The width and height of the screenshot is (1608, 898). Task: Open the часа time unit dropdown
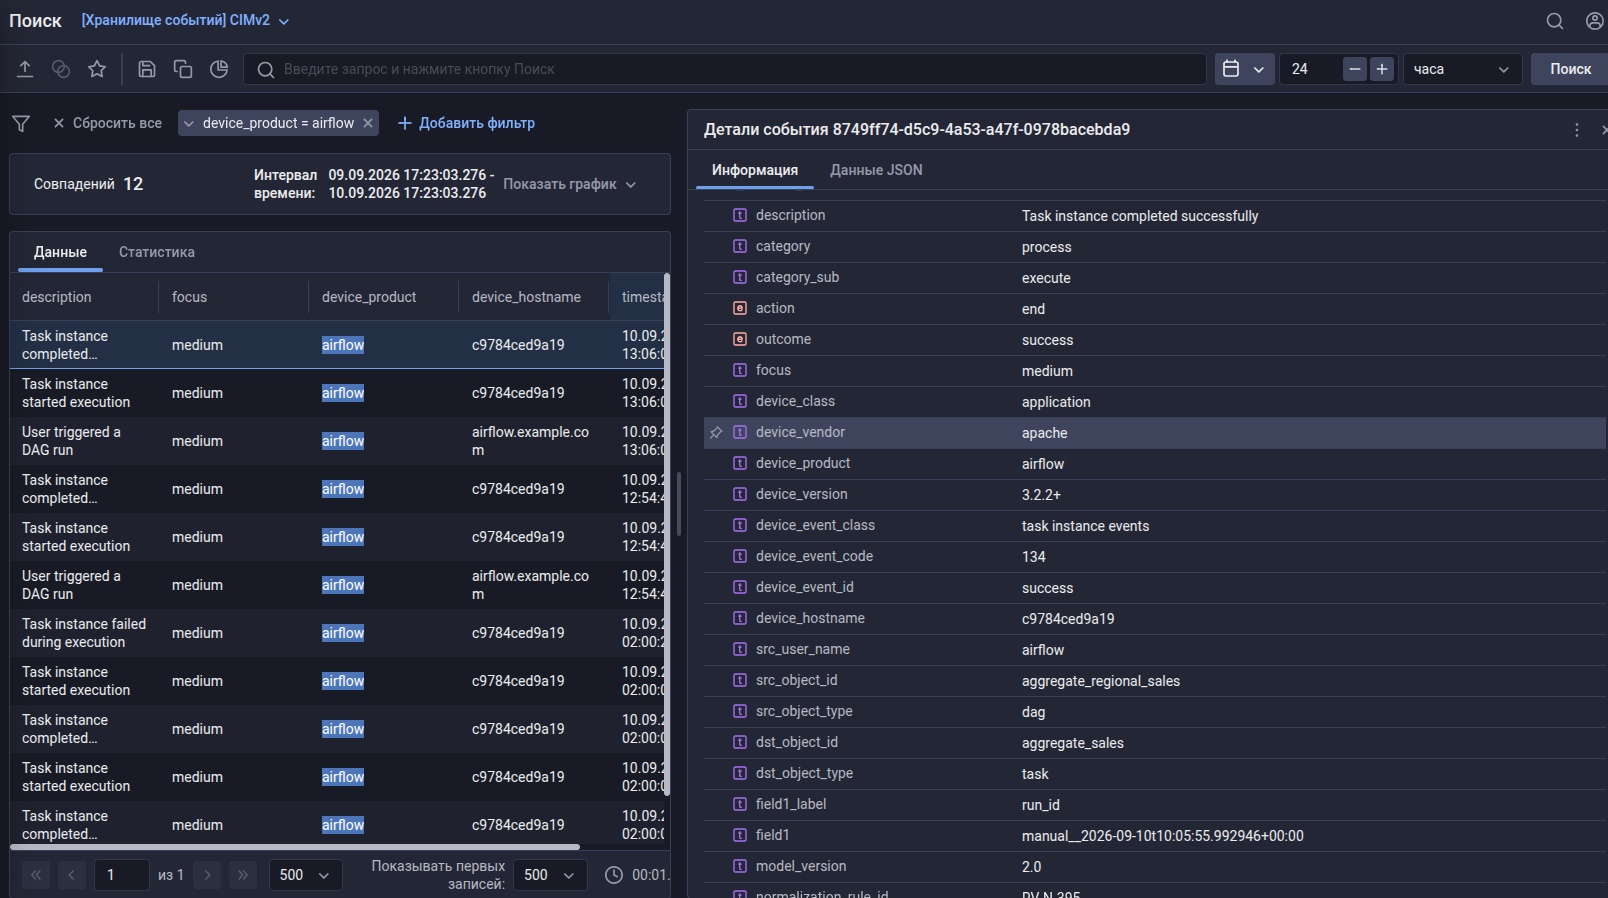click(1462, 69)
